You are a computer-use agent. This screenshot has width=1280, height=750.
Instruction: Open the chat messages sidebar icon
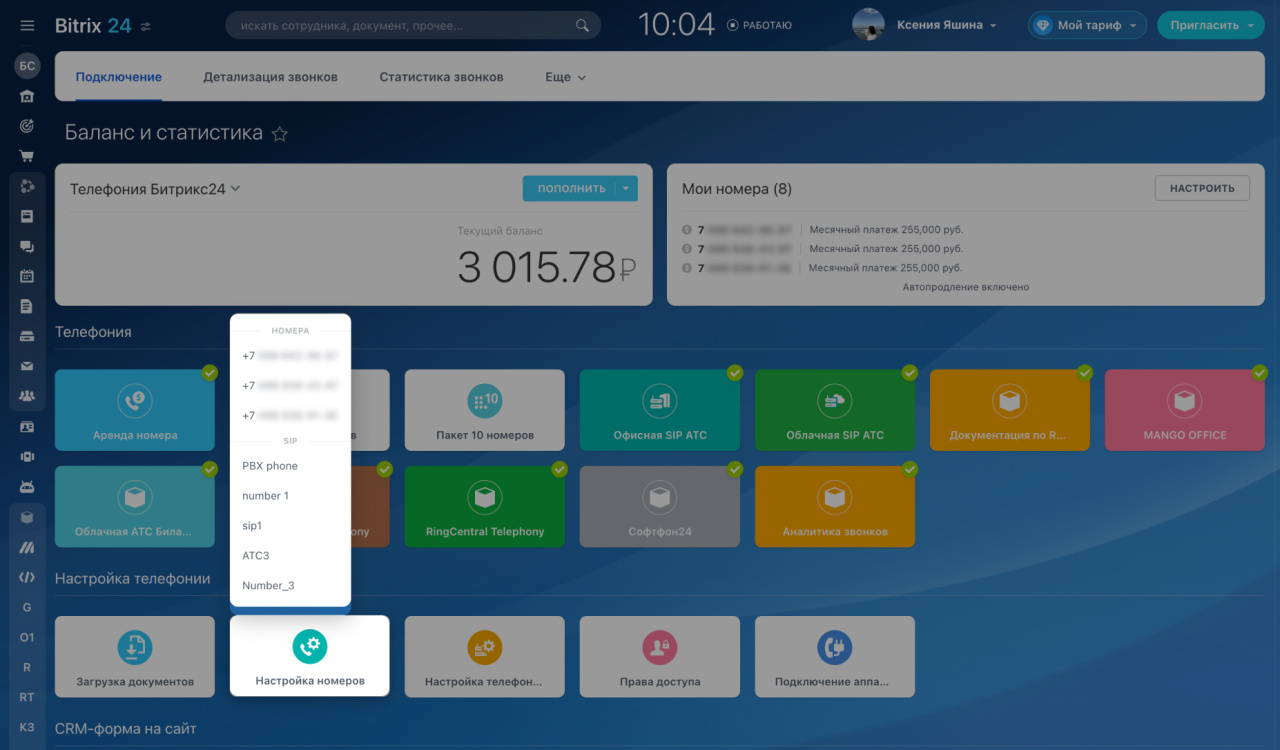tap(27, 246)
